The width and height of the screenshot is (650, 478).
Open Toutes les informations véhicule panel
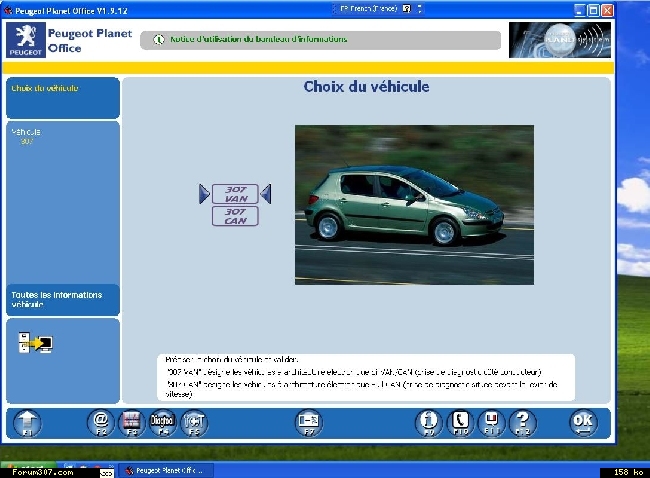(x=63, y=300)
